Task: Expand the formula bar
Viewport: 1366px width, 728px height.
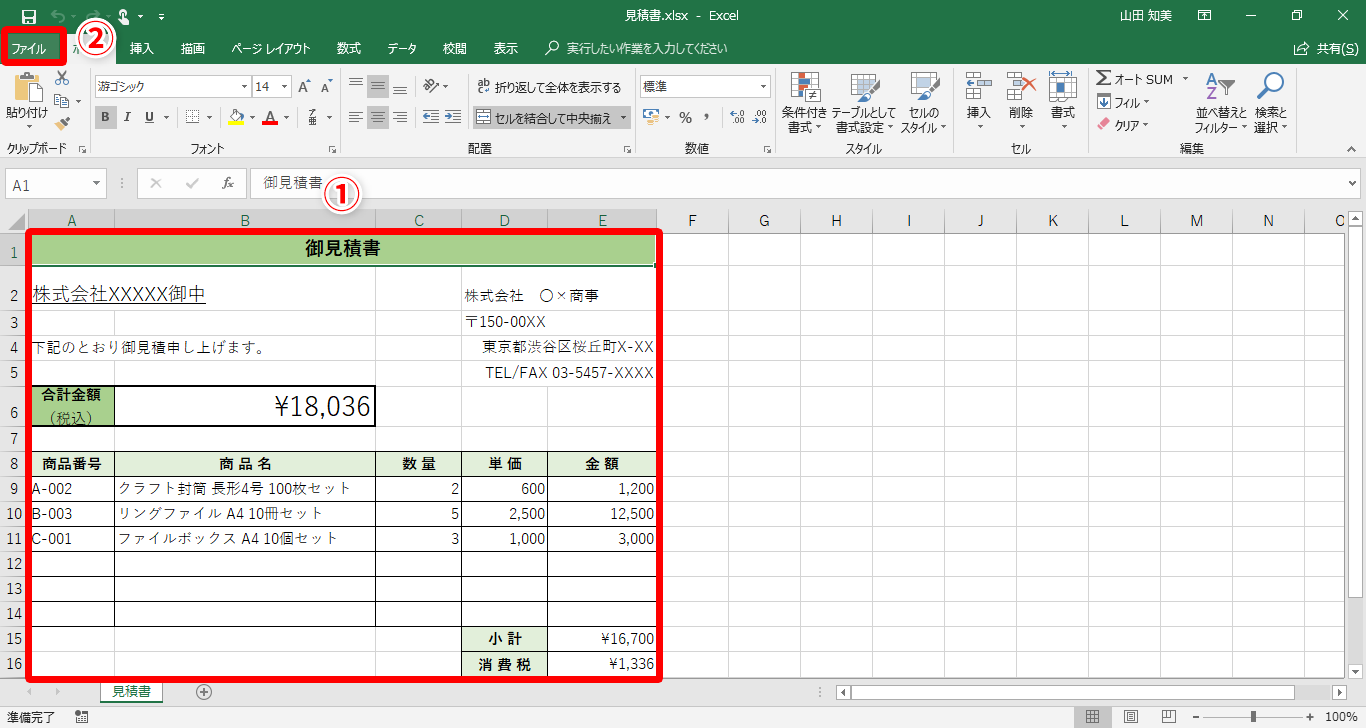Action: coord(1353,184)
